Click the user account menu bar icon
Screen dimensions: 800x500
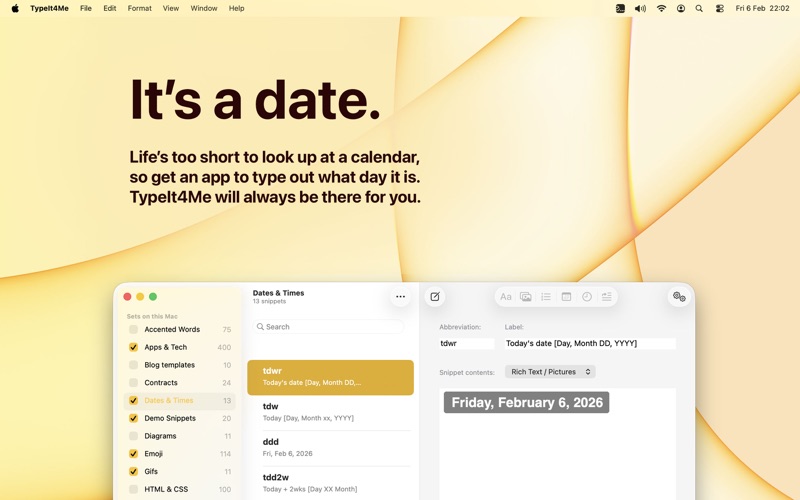681,8
